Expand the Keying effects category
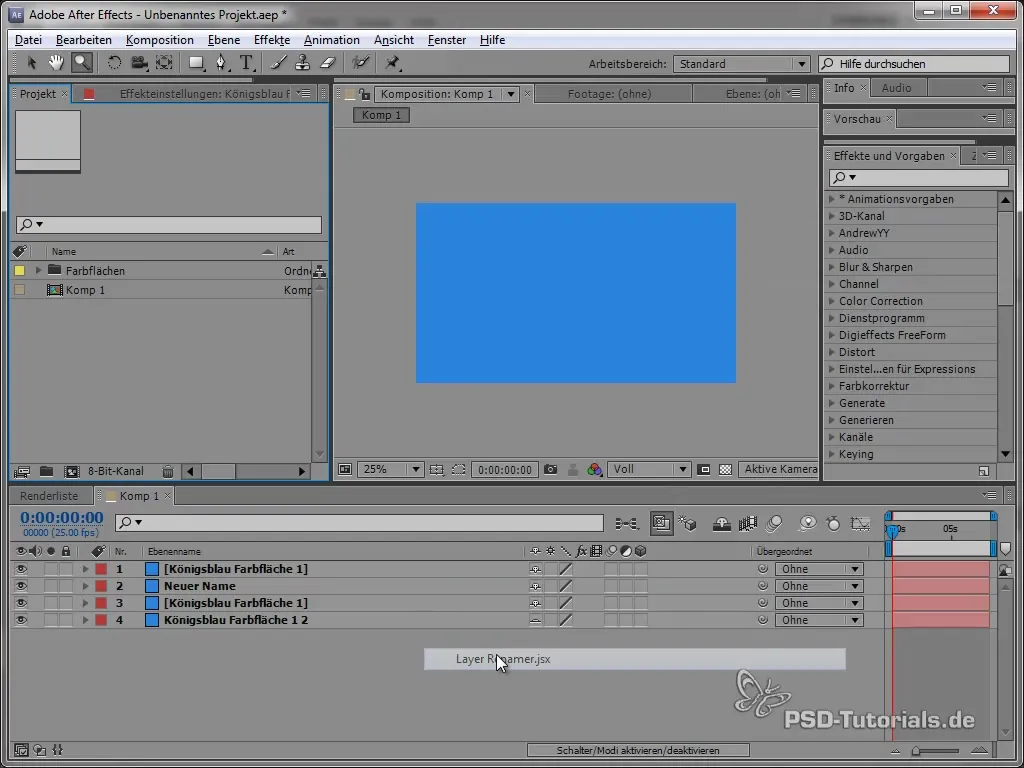Viewport: 1024px width, 768px height. 832,454
